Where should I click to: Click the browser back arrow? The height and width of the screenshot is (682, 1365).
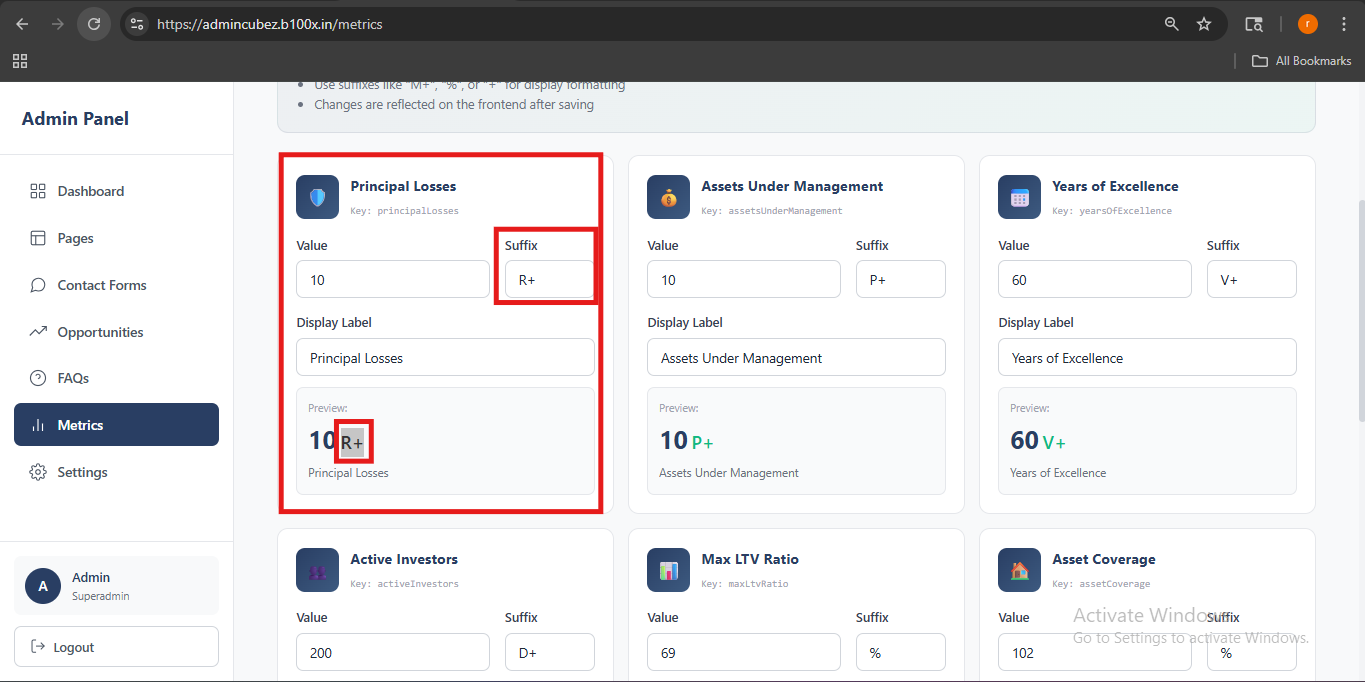coord(22,24)
